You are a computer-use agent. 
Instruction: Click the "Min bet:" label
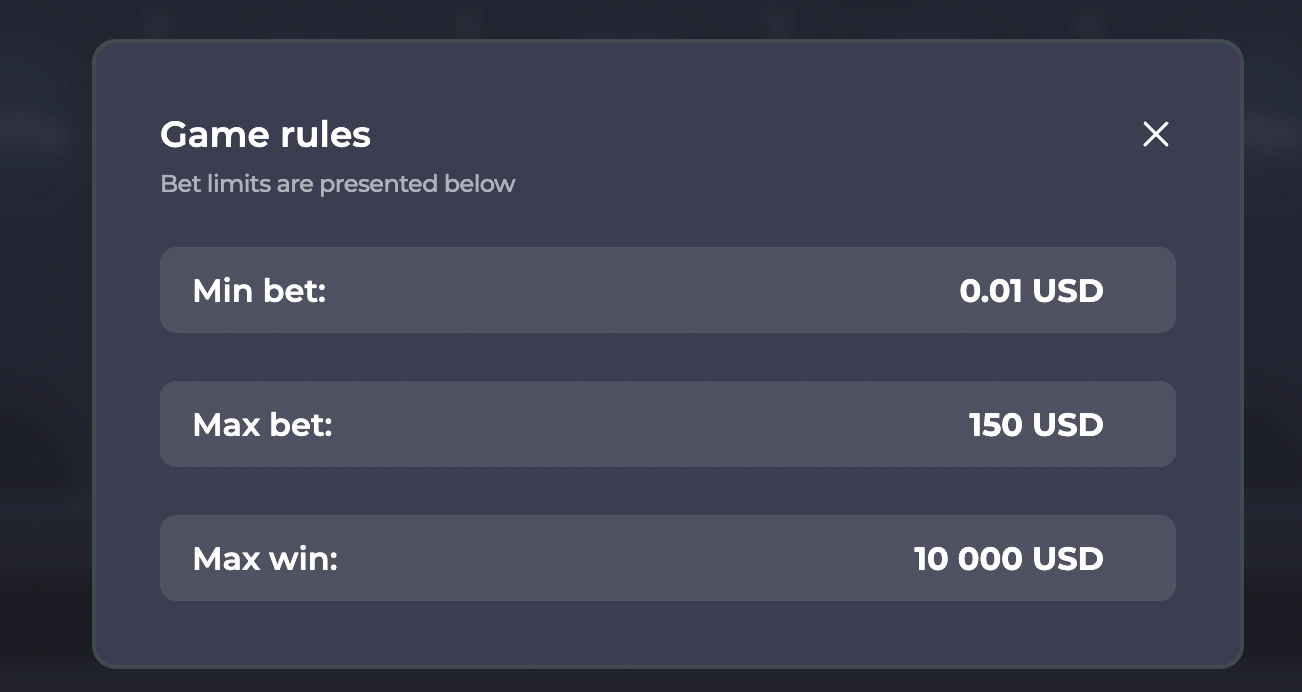click(260, 291)
